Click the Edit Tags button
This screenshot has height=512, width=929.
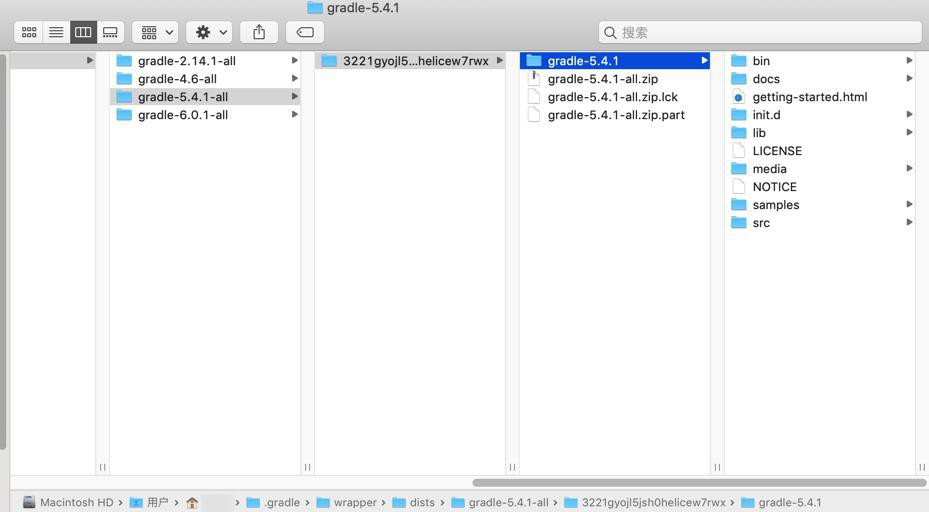305,32
